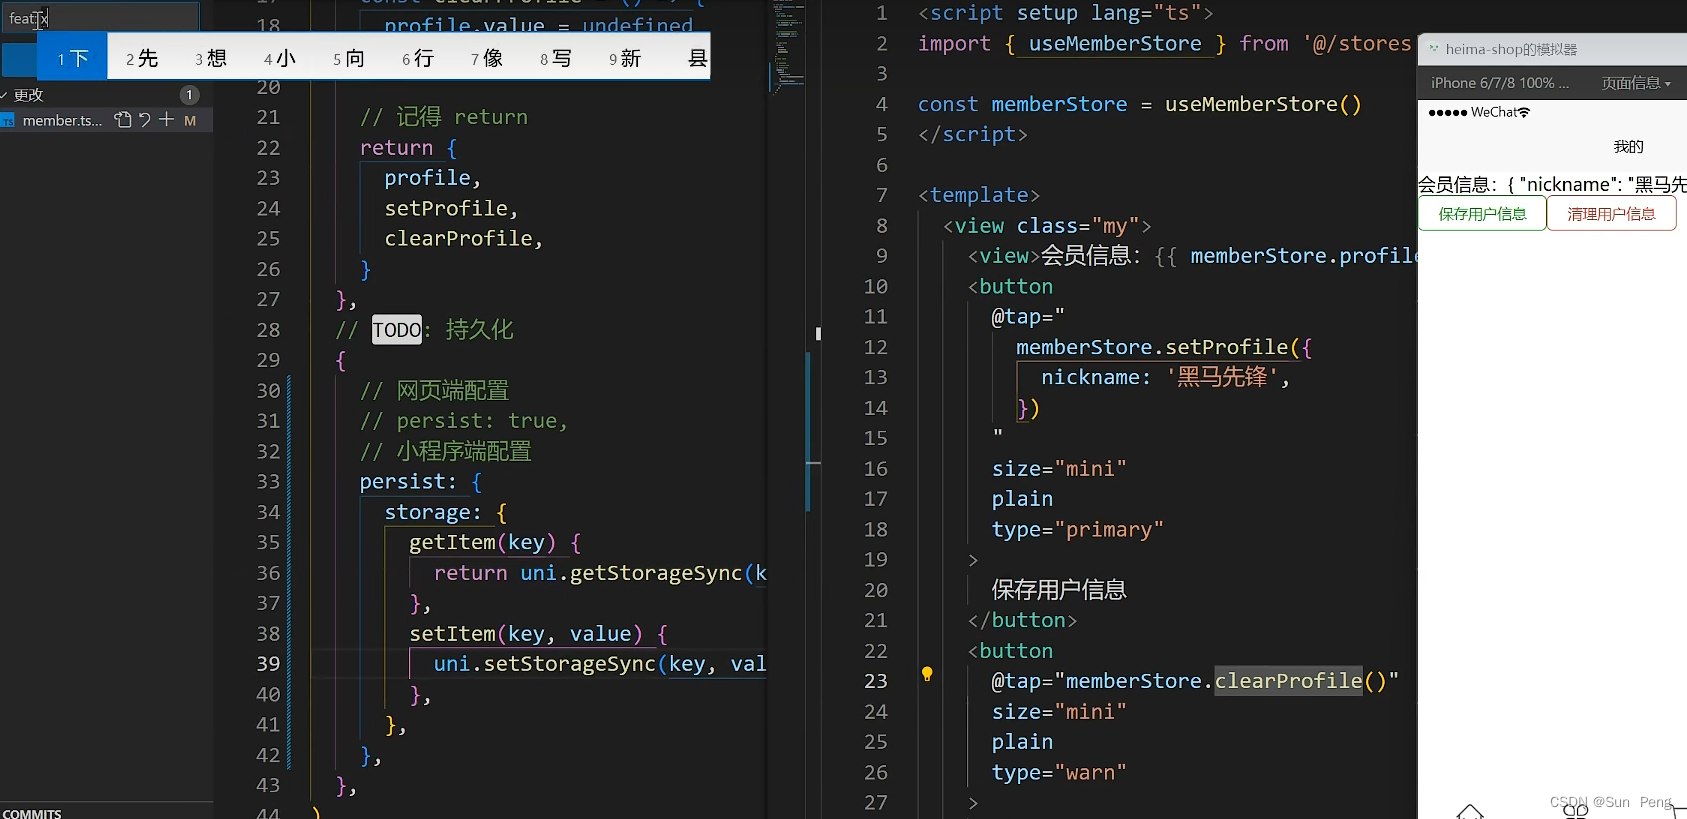
Task: Click comment '// 记得 return' on line 21
Action: 444,117
